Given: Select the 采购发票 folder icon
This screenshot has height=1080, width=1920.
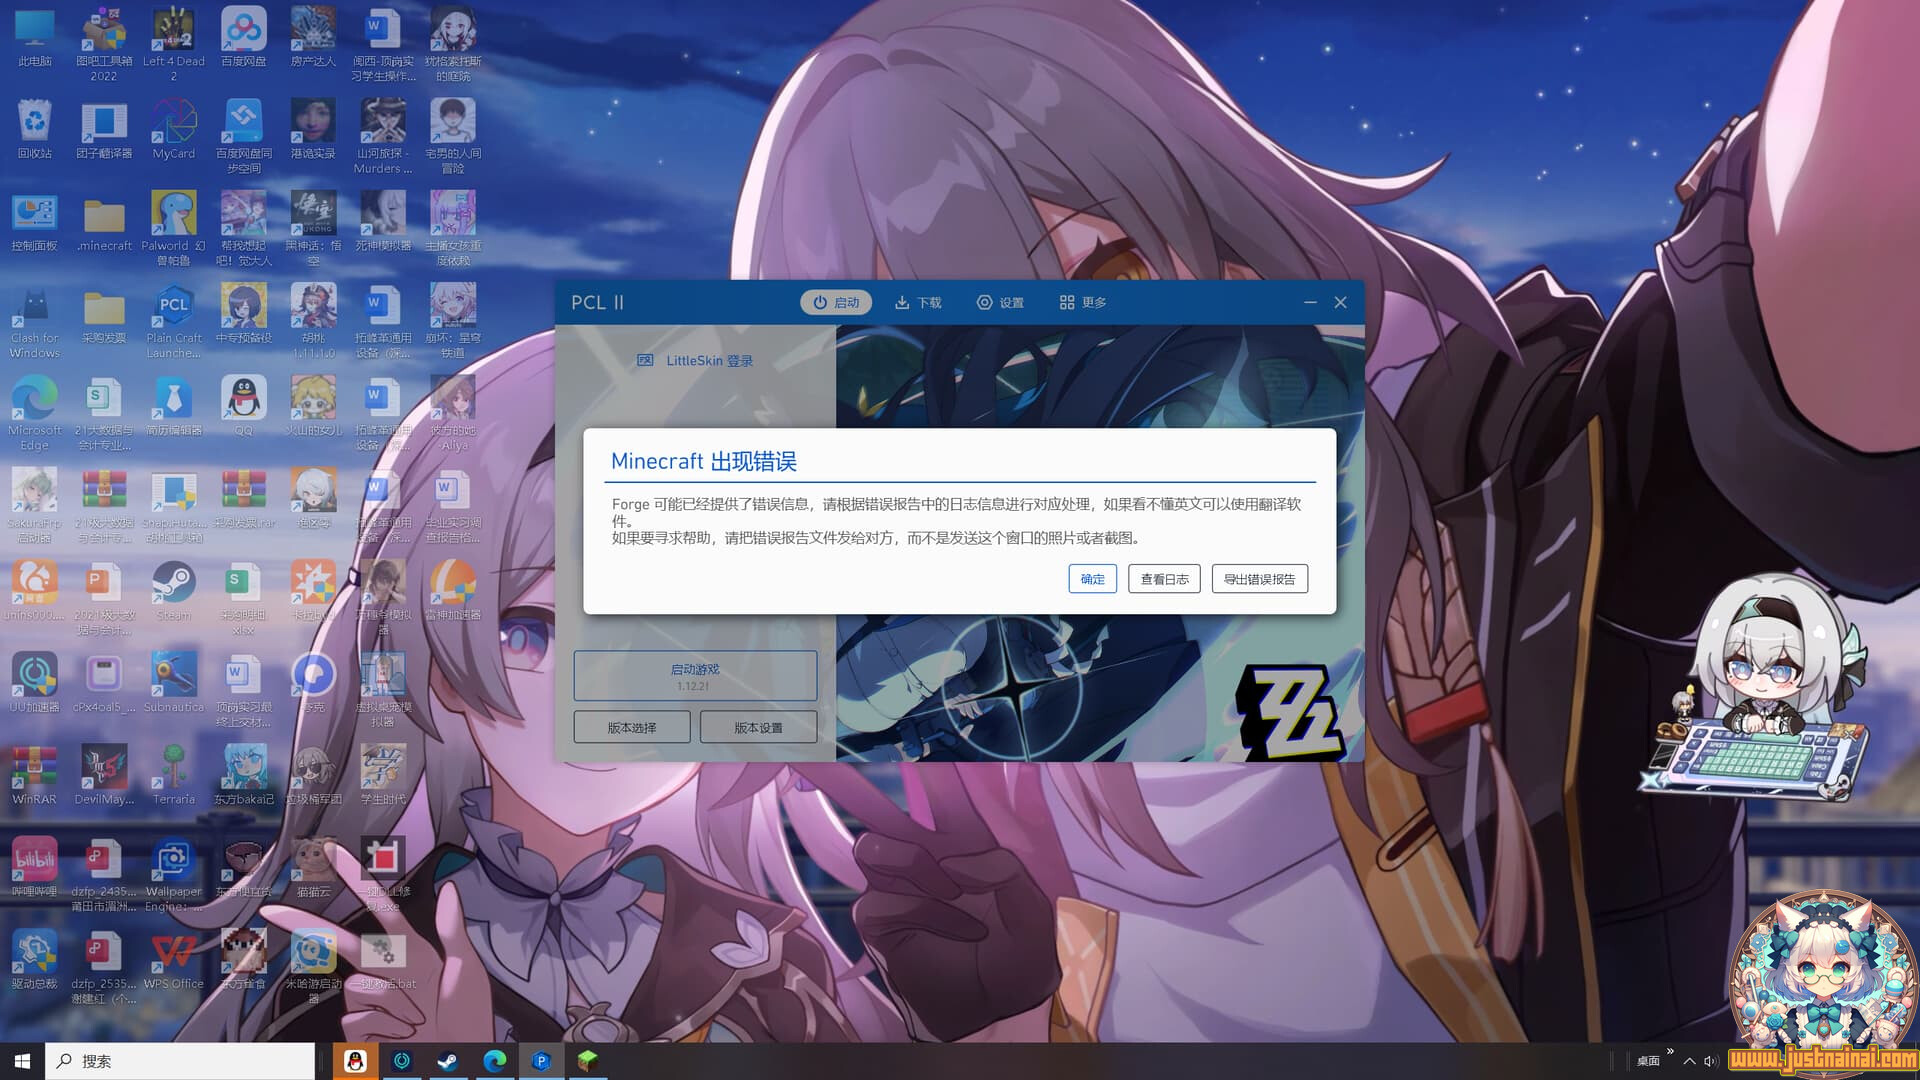Looking at the screenshot, I should [104, 316].
